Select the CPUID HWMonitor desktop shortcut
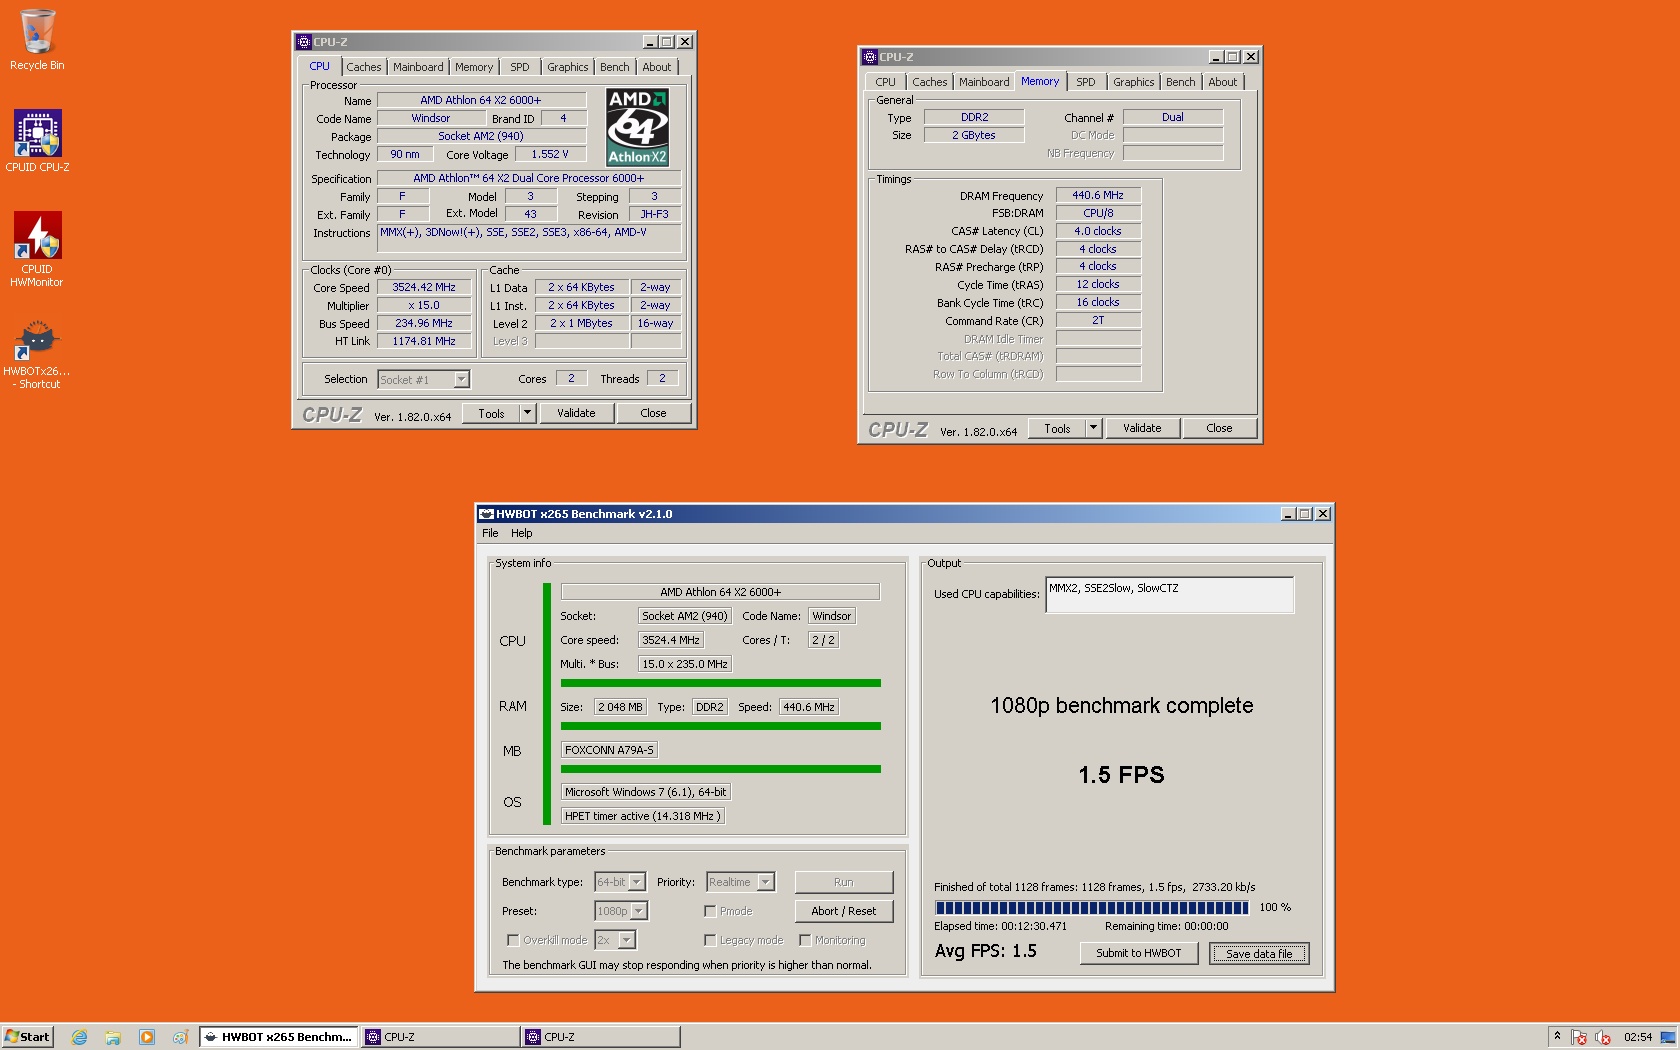The image size is (1680, 1050). click(37, 249)
